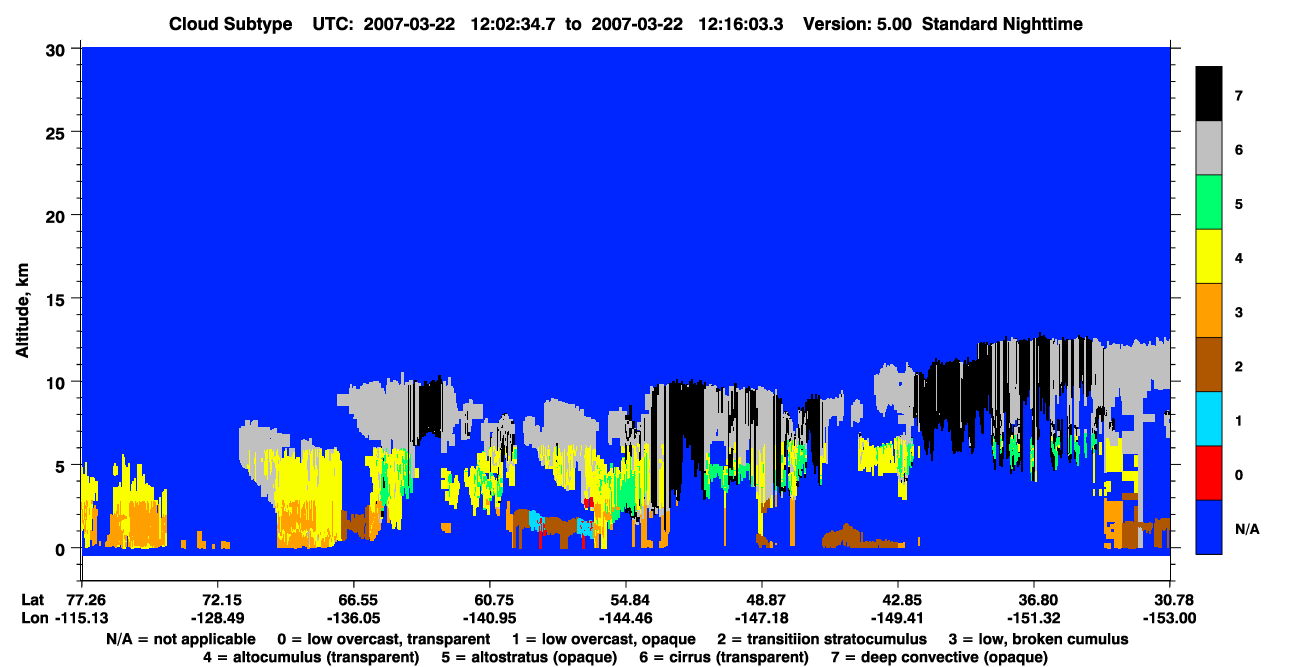
Task: Click '2 = transitiion stratocumulus' legend text
Action: click(x=822, y=638)
